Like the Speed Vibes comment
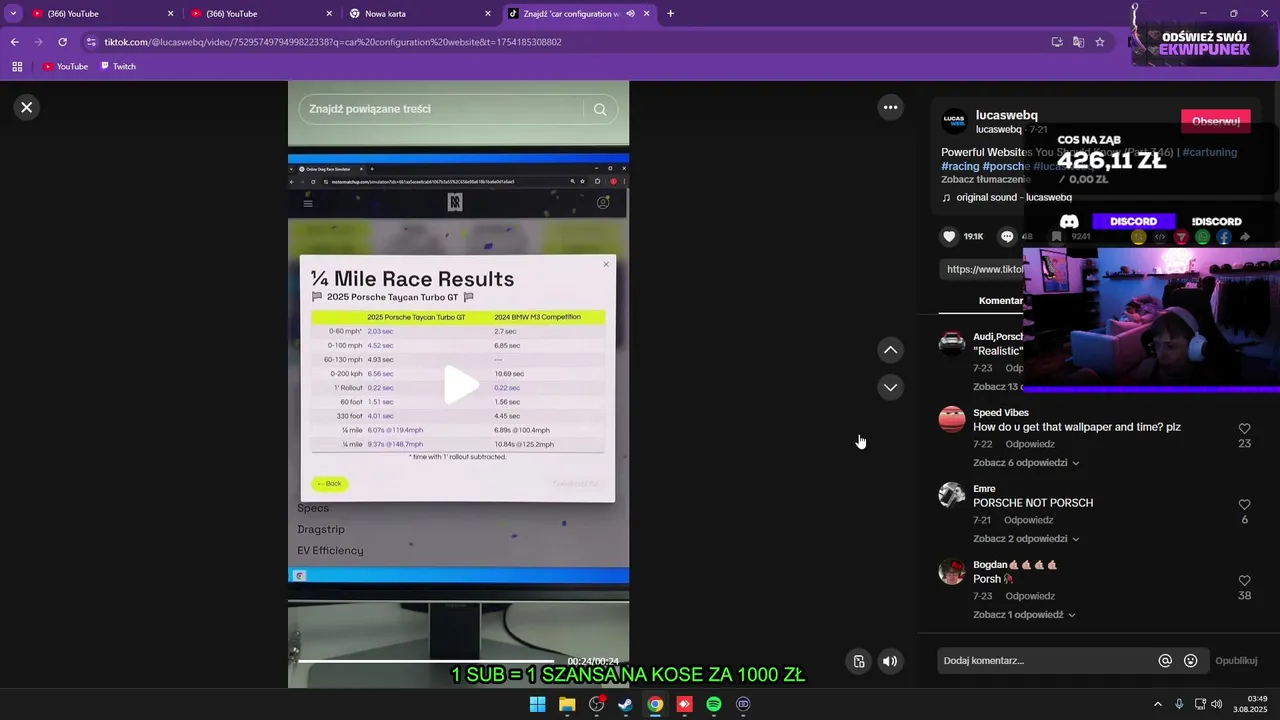 coord(1244,429)
